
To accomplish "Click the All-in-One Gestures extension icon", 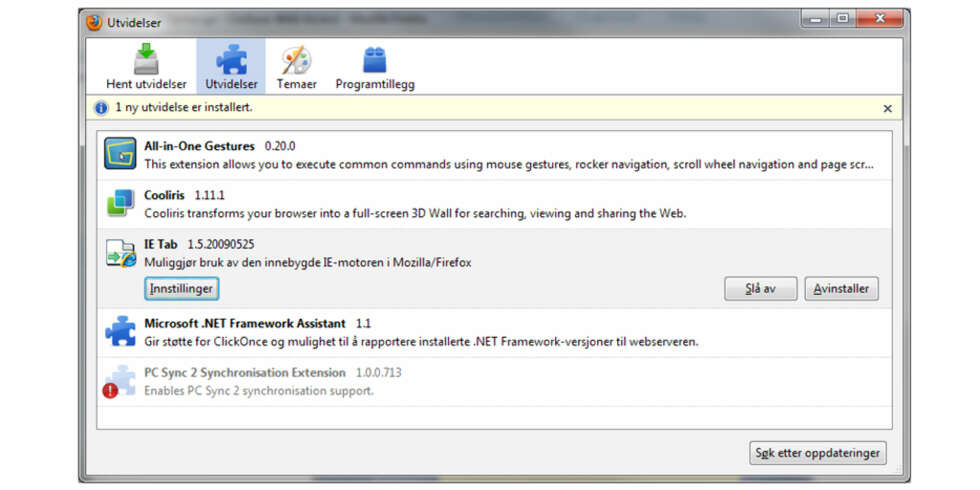I will point(120,154).
